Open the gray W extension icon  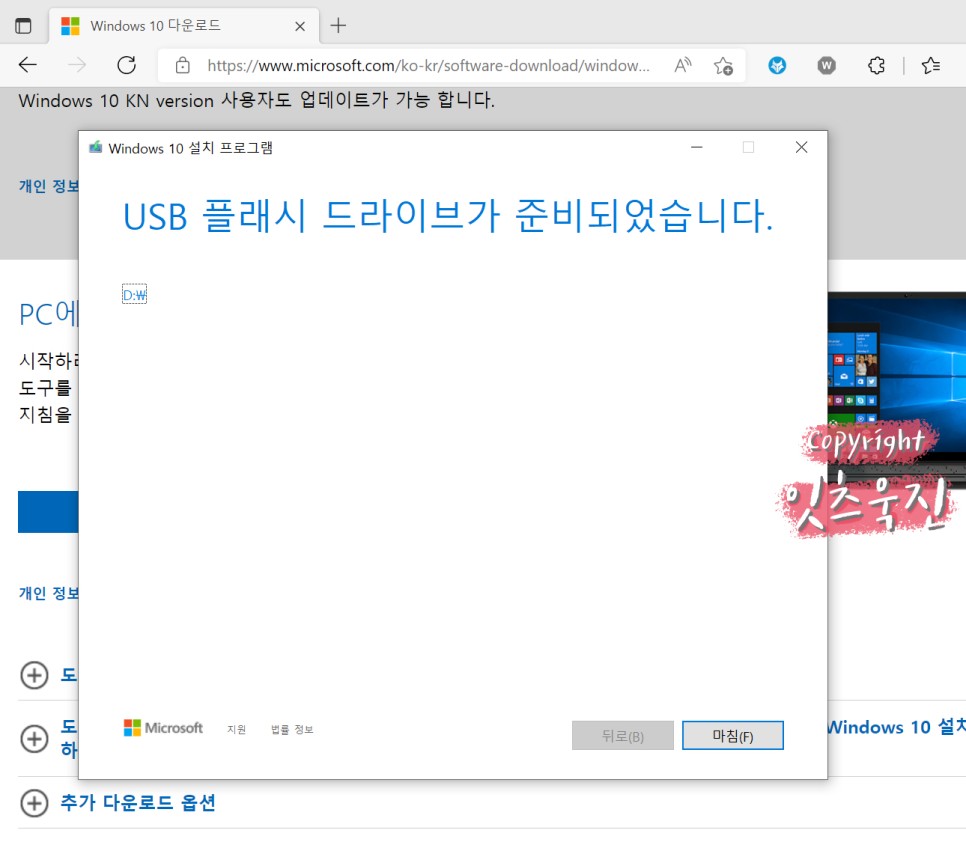coord(826,65)
